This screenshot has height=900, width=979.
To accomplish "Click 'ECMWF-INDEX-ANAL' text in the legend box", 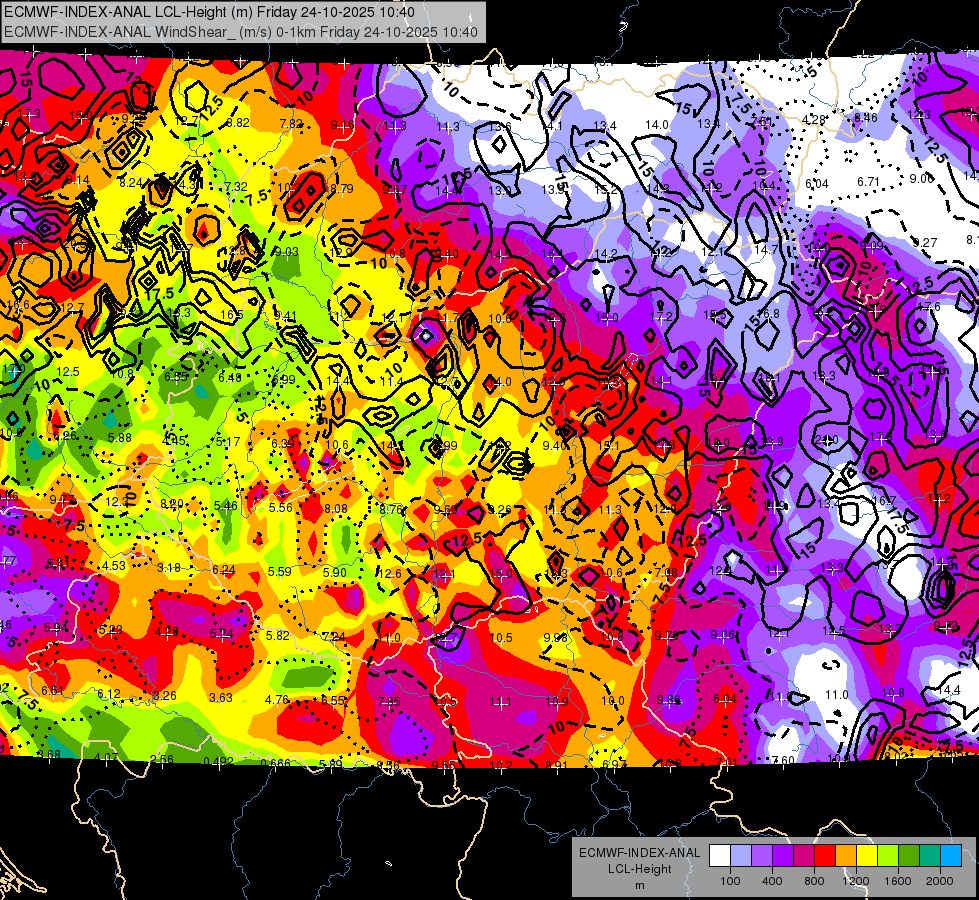I will pos(639,853).
